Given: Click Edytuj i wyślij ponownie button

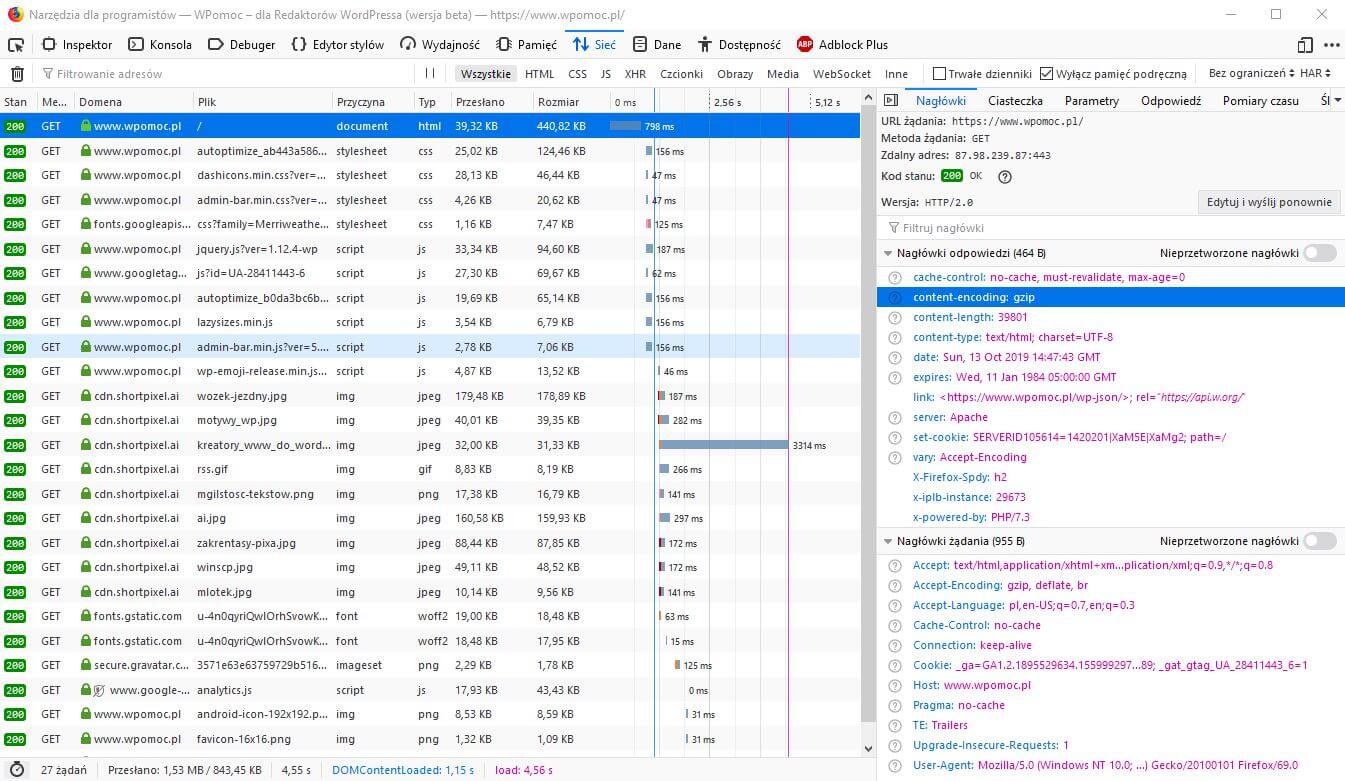Looking at the screenshot, I should [1269, 202].
